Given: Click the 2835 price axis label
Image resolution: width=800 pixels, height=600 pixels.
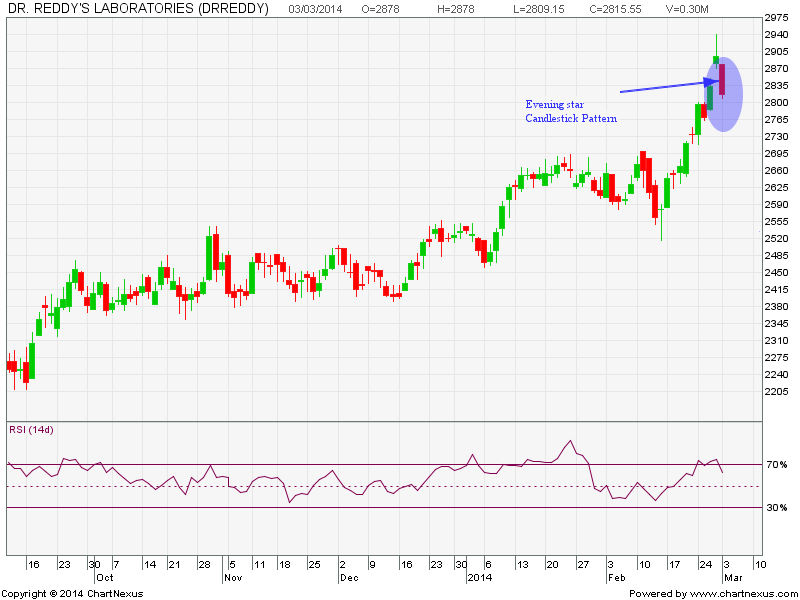Looking at the screenshot, I should pyautogui.click(x=777, y=85).
